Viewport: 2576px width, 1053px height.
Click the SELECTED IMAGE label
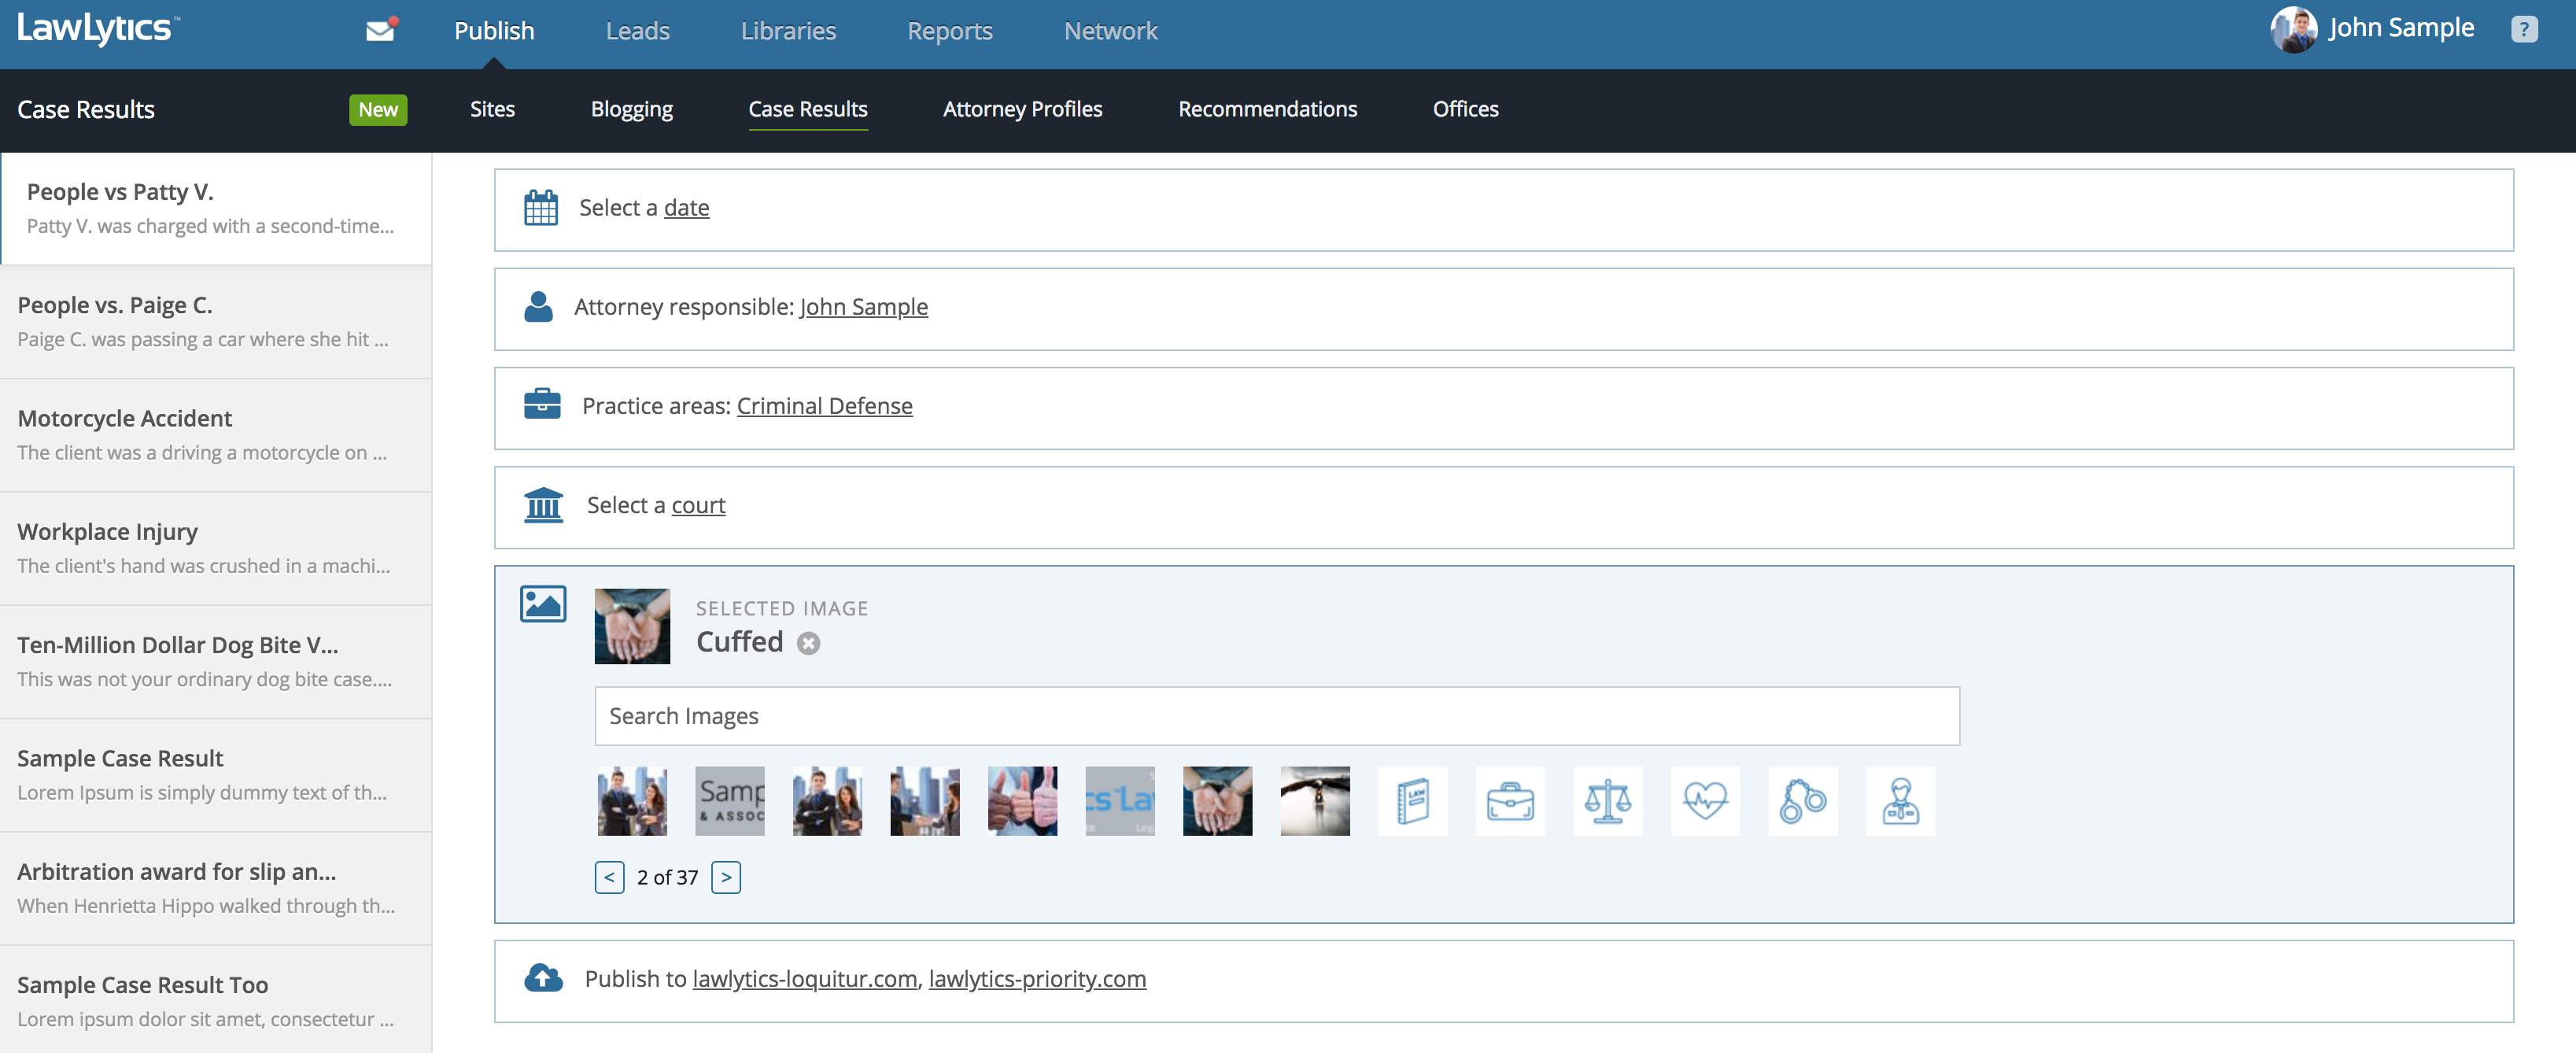[782, 608]
